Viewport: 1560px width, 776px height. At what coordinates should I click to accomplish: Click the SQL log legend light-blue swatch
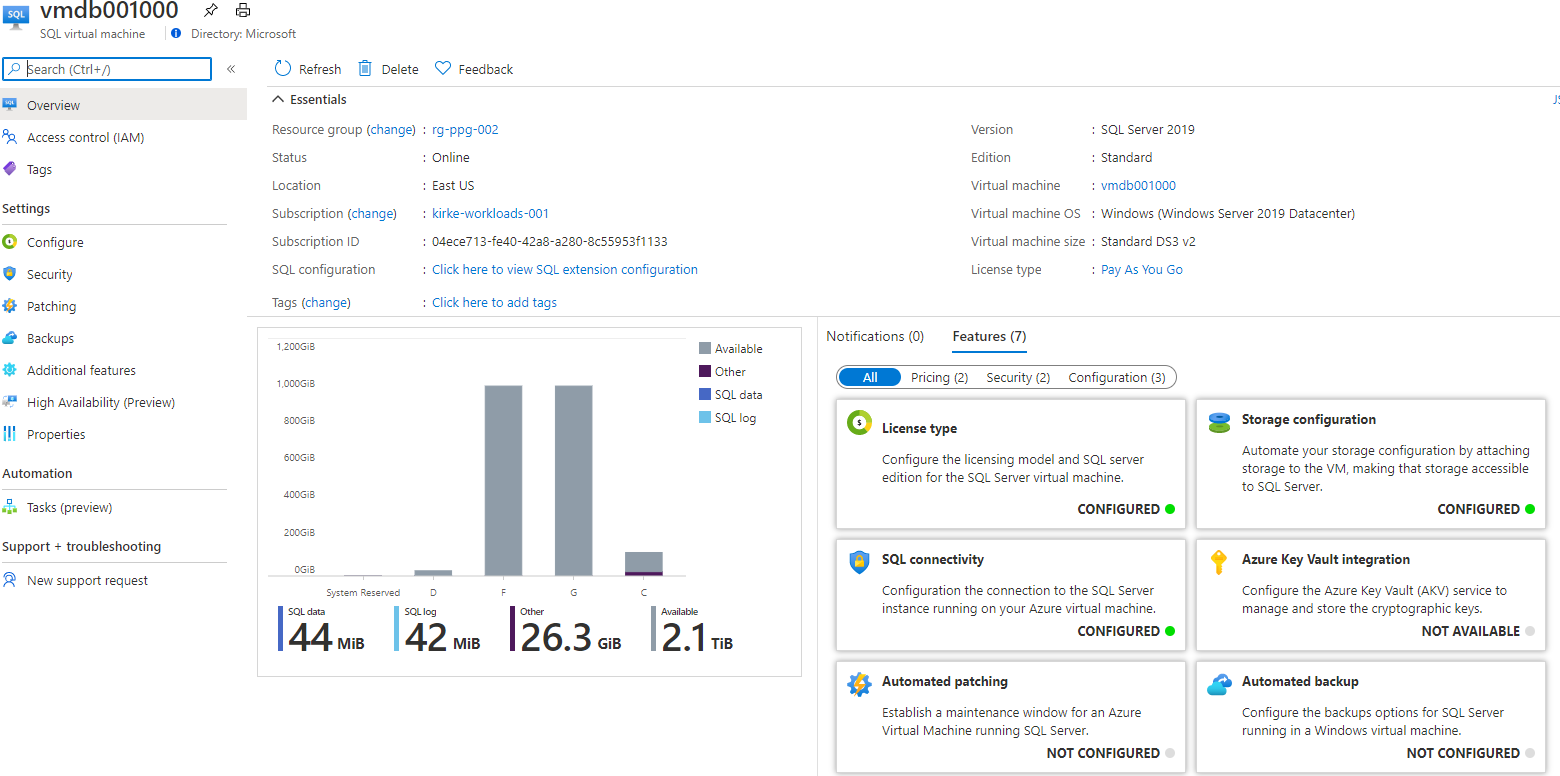point(705,417)
